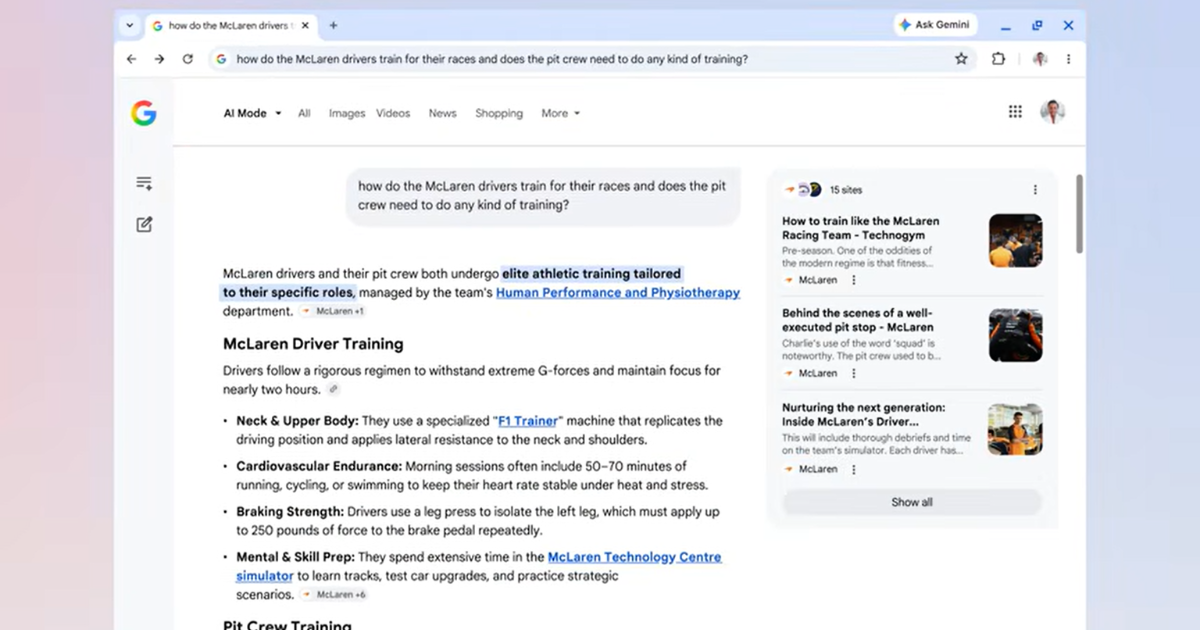This screenshot has height=630, width=1200.
Task: Open AI Mode history icon in sidebar
Action: click(144, 183)
